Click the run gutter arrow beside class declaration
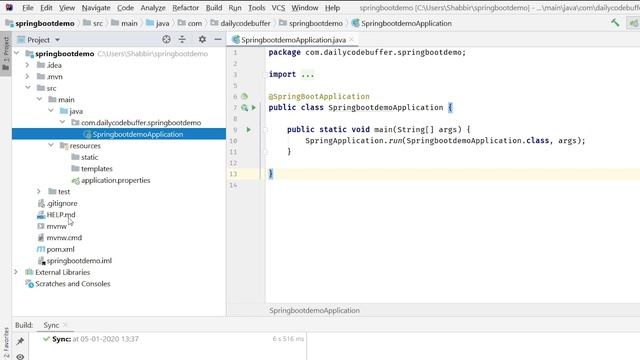 tap(253, 108)
